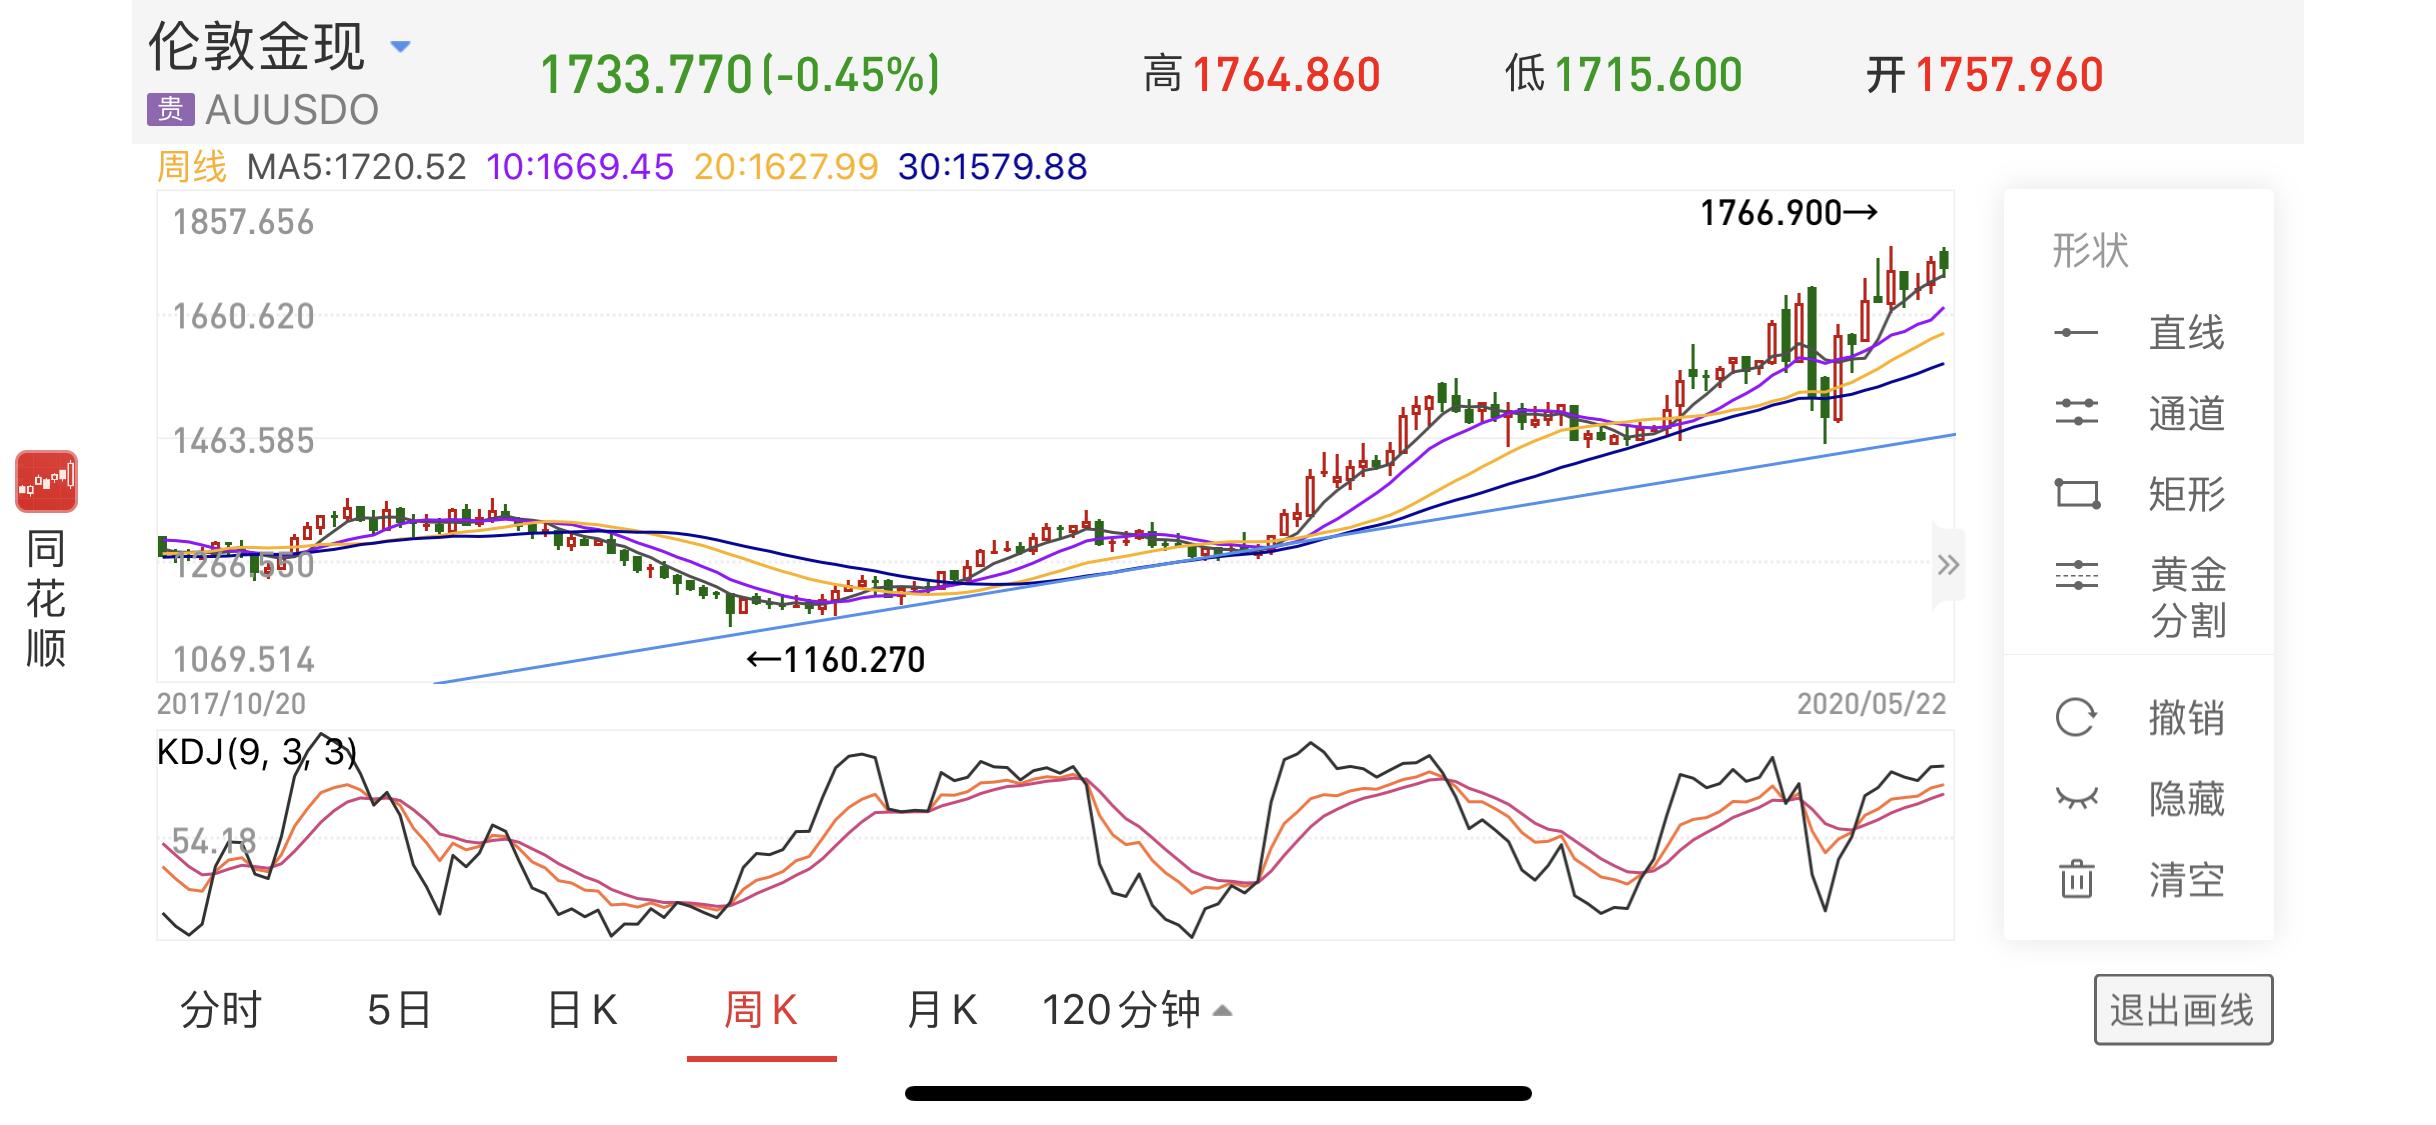Tap the iOS home indicator bar
Viewport: 2436px width, 1125px height.
1218,1093
